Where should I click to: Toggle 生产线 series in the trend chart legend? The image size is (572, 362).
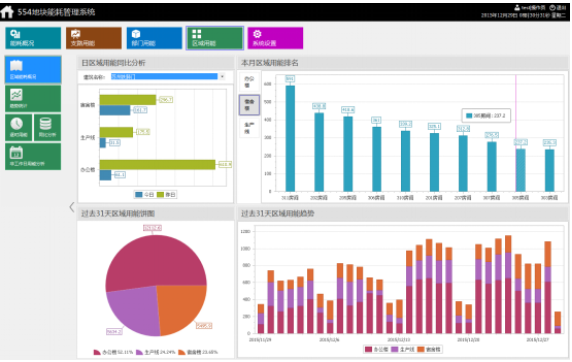(403, 349)
